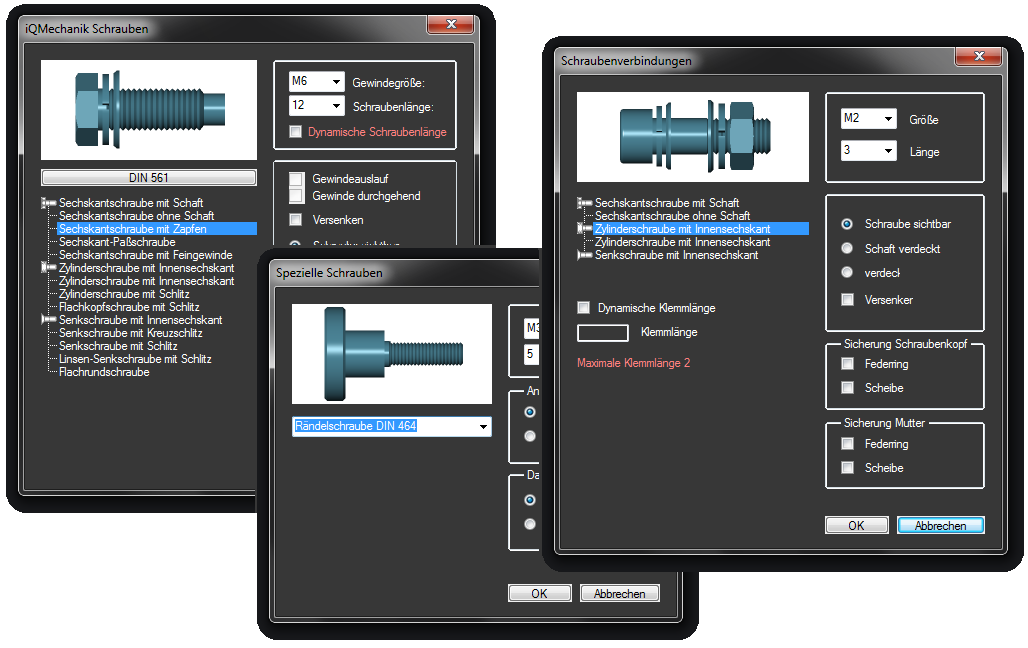This screenshot has height=648, width=1028.
Task: Click the Rändelschraube preview image in Spezielle Schrauben
Action: (x=391, y=354)
